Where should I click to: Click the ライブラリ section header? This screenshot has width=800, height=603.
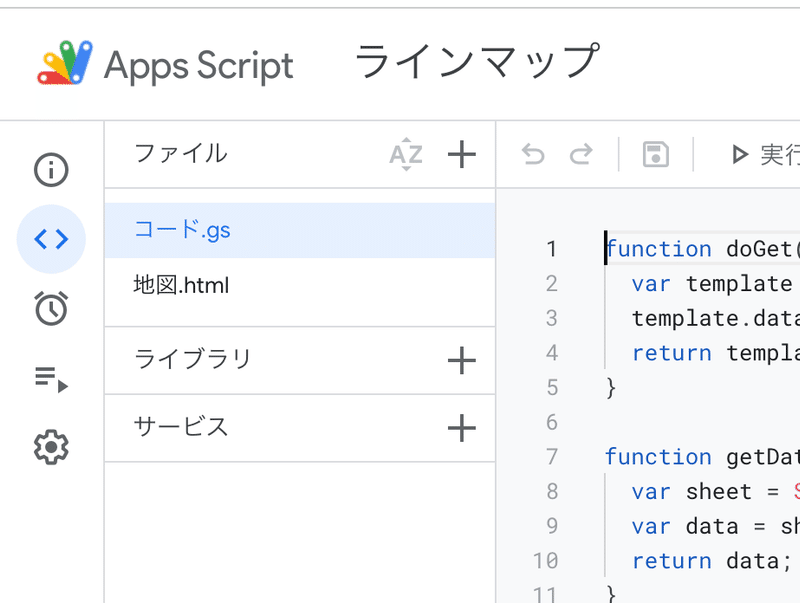(193, 359)
